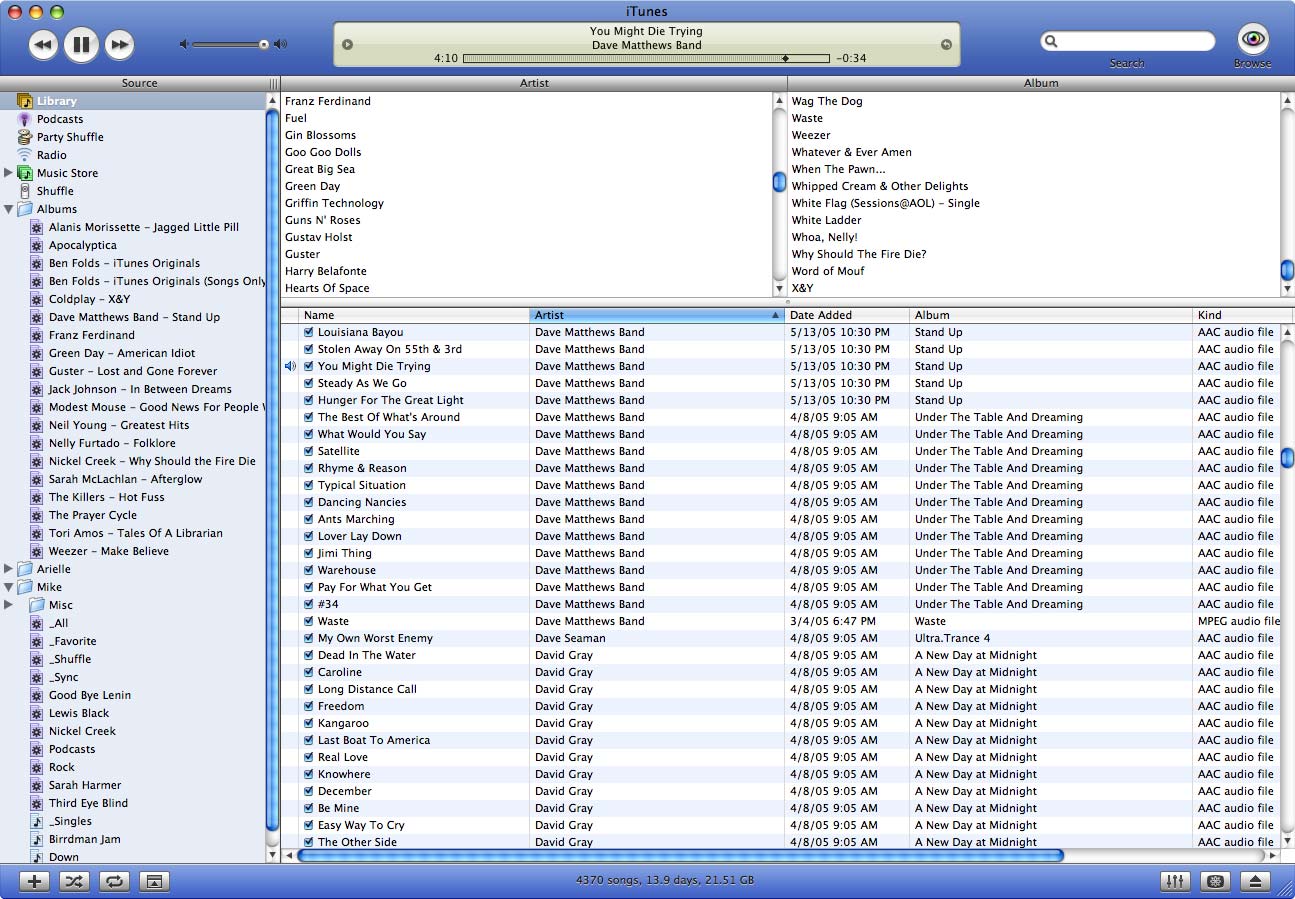
Task: Click the Source header above the sidebar
Action: pyautogui.click(x=139, y=83)
